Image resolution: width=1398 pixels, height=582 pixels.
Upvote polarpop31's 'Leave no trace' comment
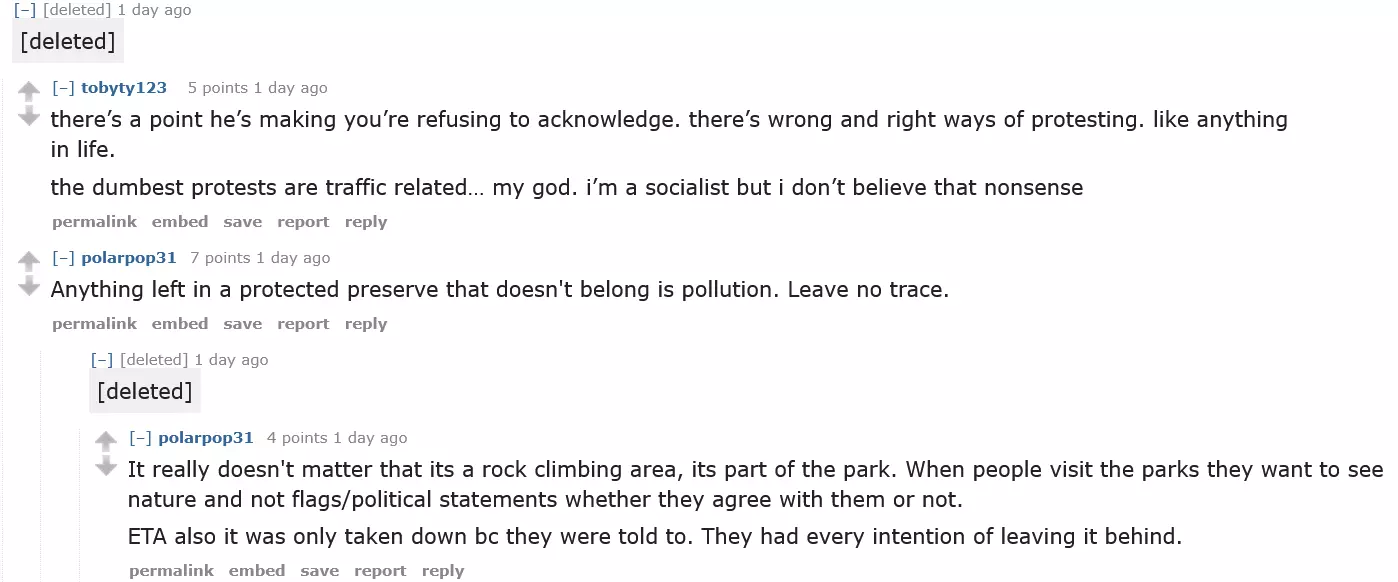[29, 261]
